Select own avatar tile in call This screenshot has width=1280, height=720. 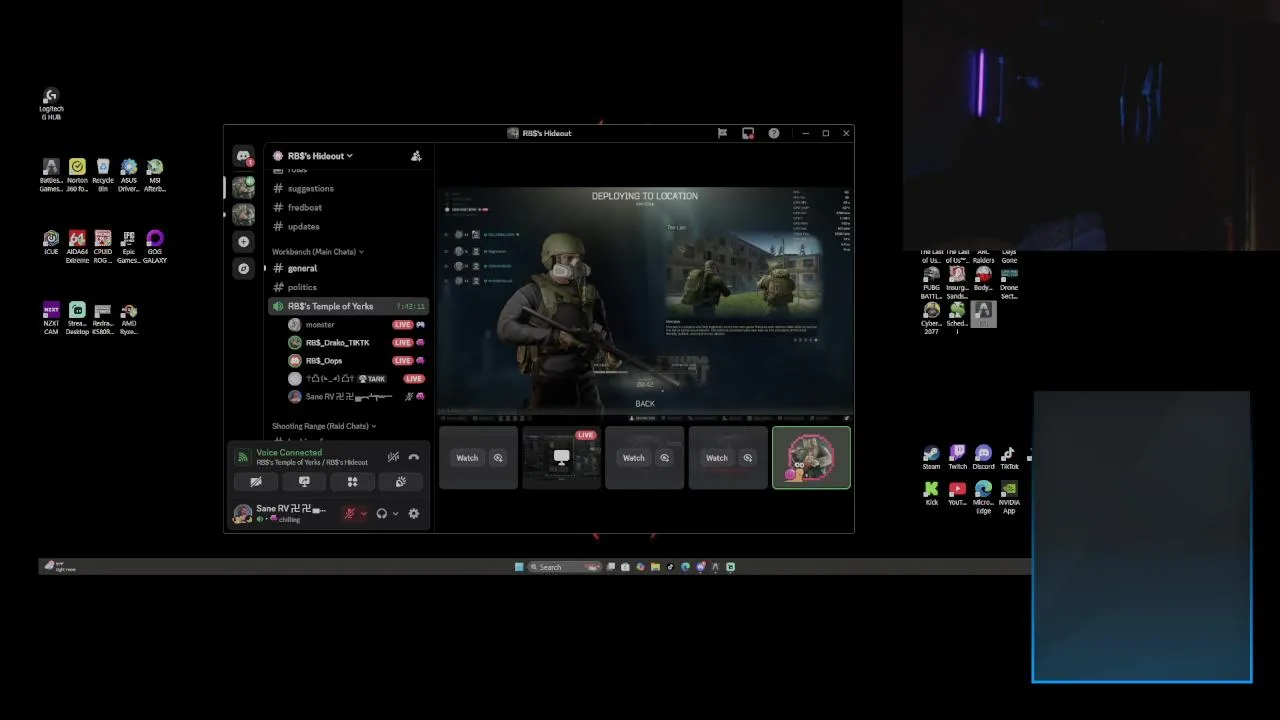[x=811, y=458]
